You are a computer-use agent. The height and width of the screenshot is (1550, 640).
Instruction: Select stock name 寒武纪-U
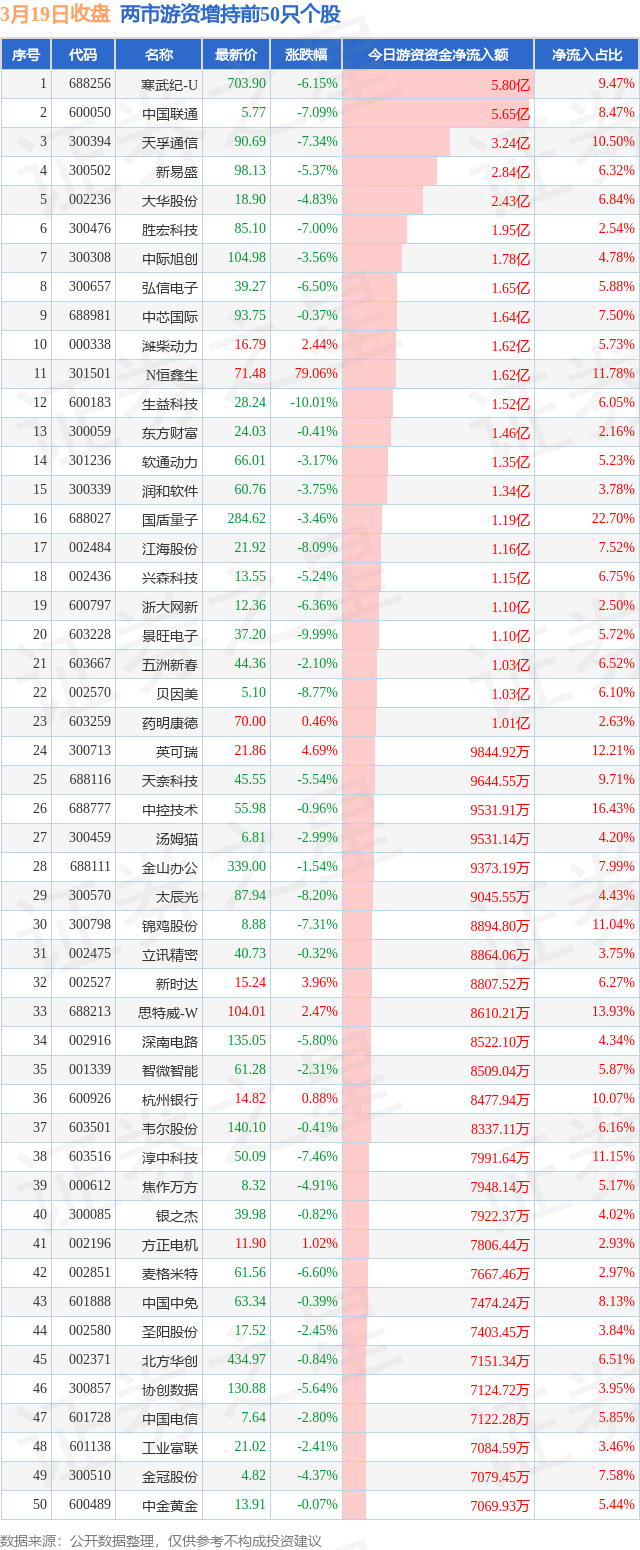[x=170, y=85]
